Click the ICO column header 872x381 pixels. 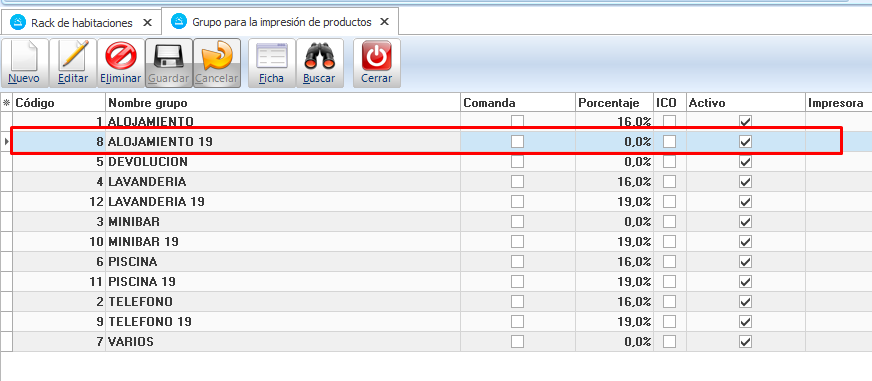[x=670, y=103]
